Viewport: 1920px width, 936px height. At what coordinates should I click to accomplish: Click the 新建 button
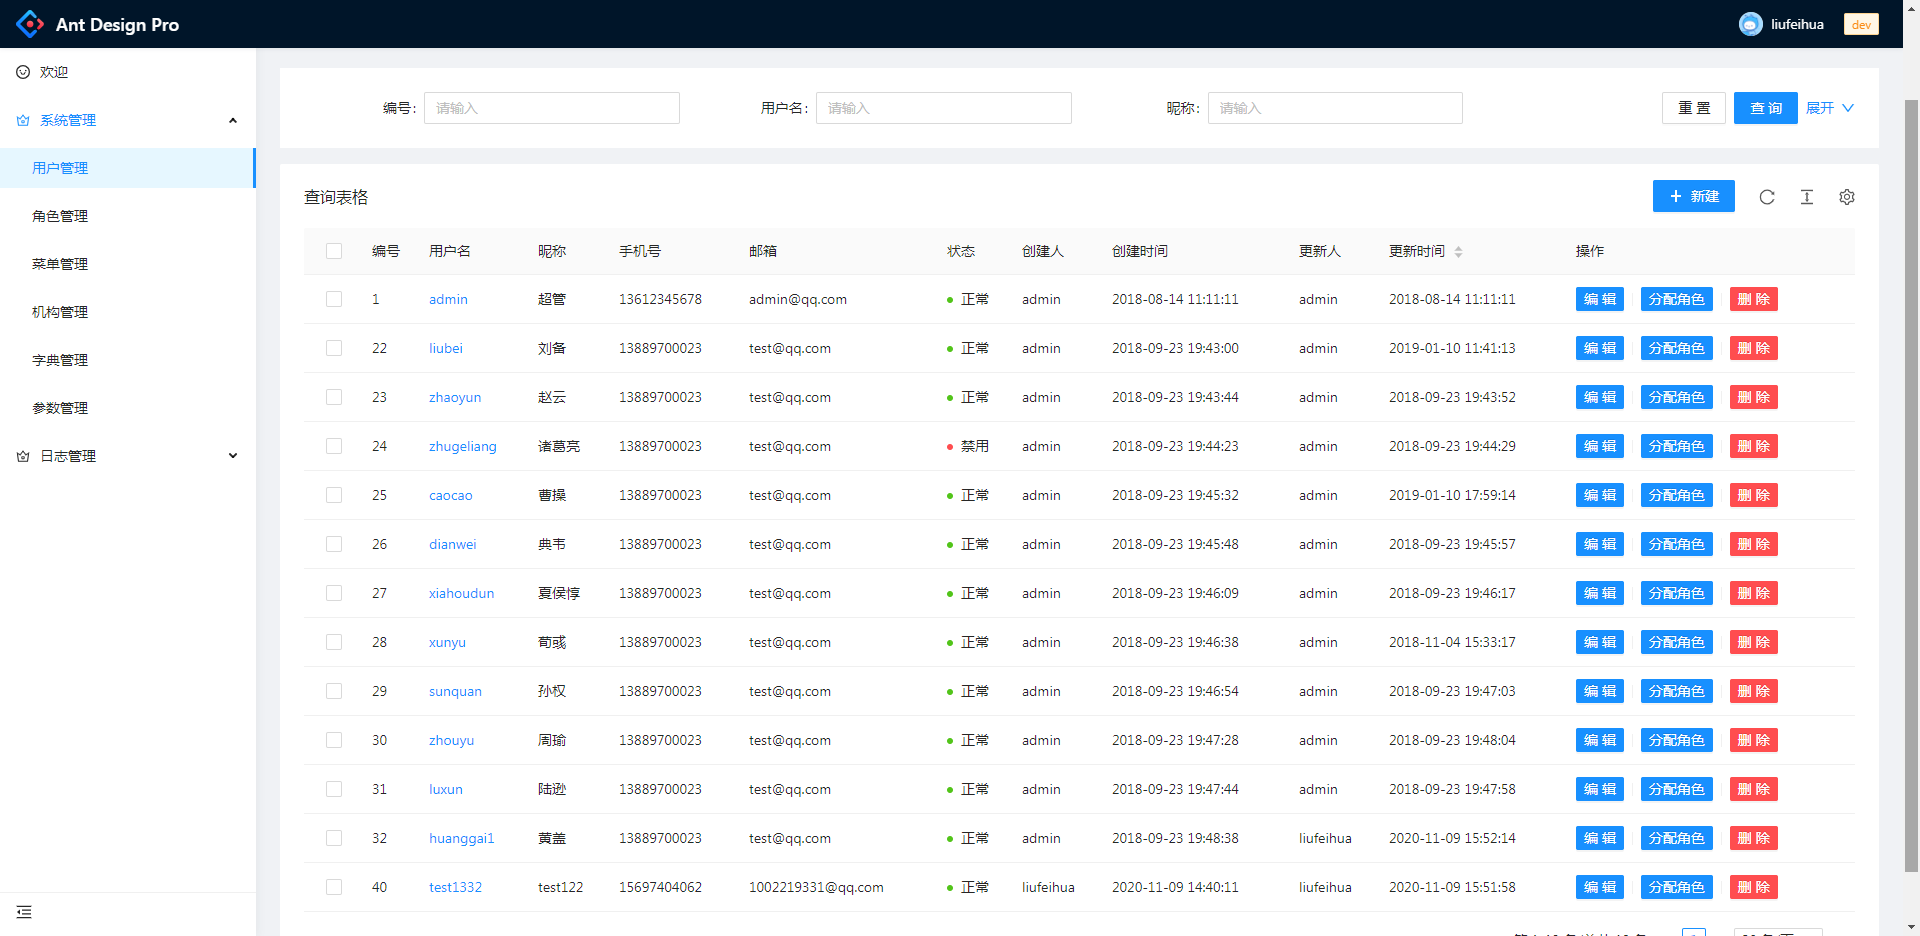coord(1693,196)
